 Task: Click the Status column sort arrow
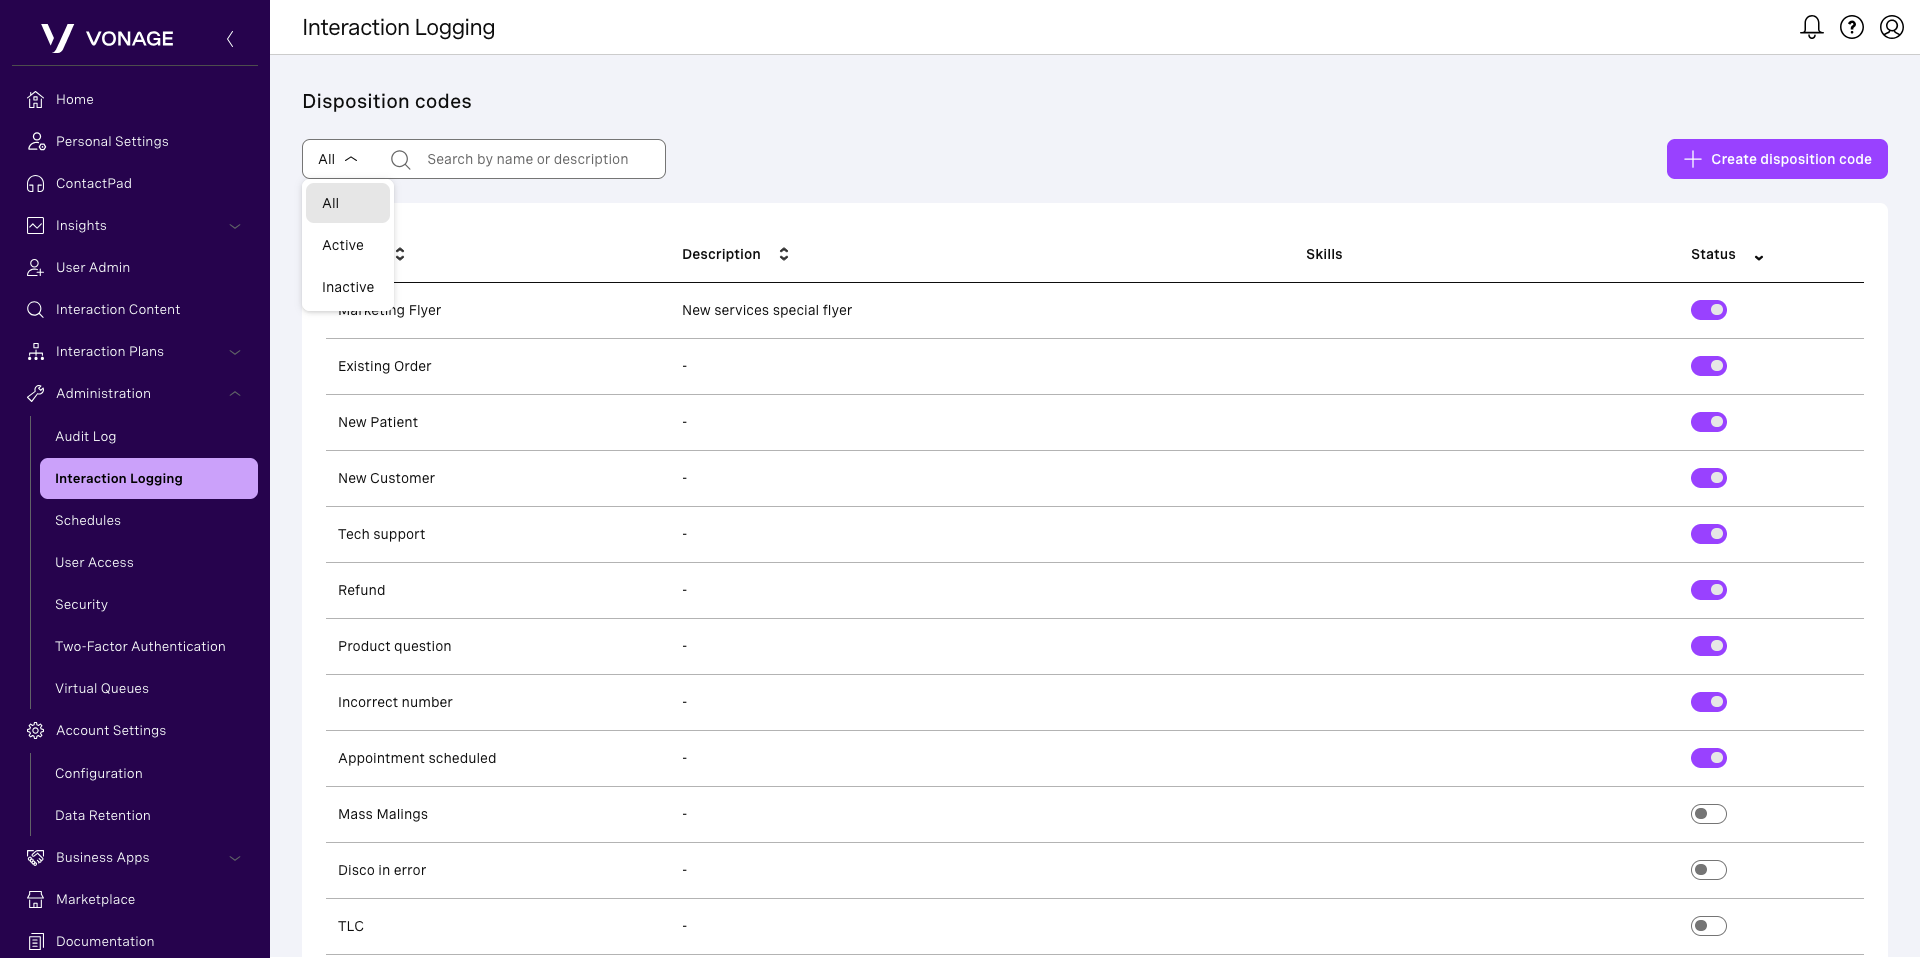point(1758,257)
